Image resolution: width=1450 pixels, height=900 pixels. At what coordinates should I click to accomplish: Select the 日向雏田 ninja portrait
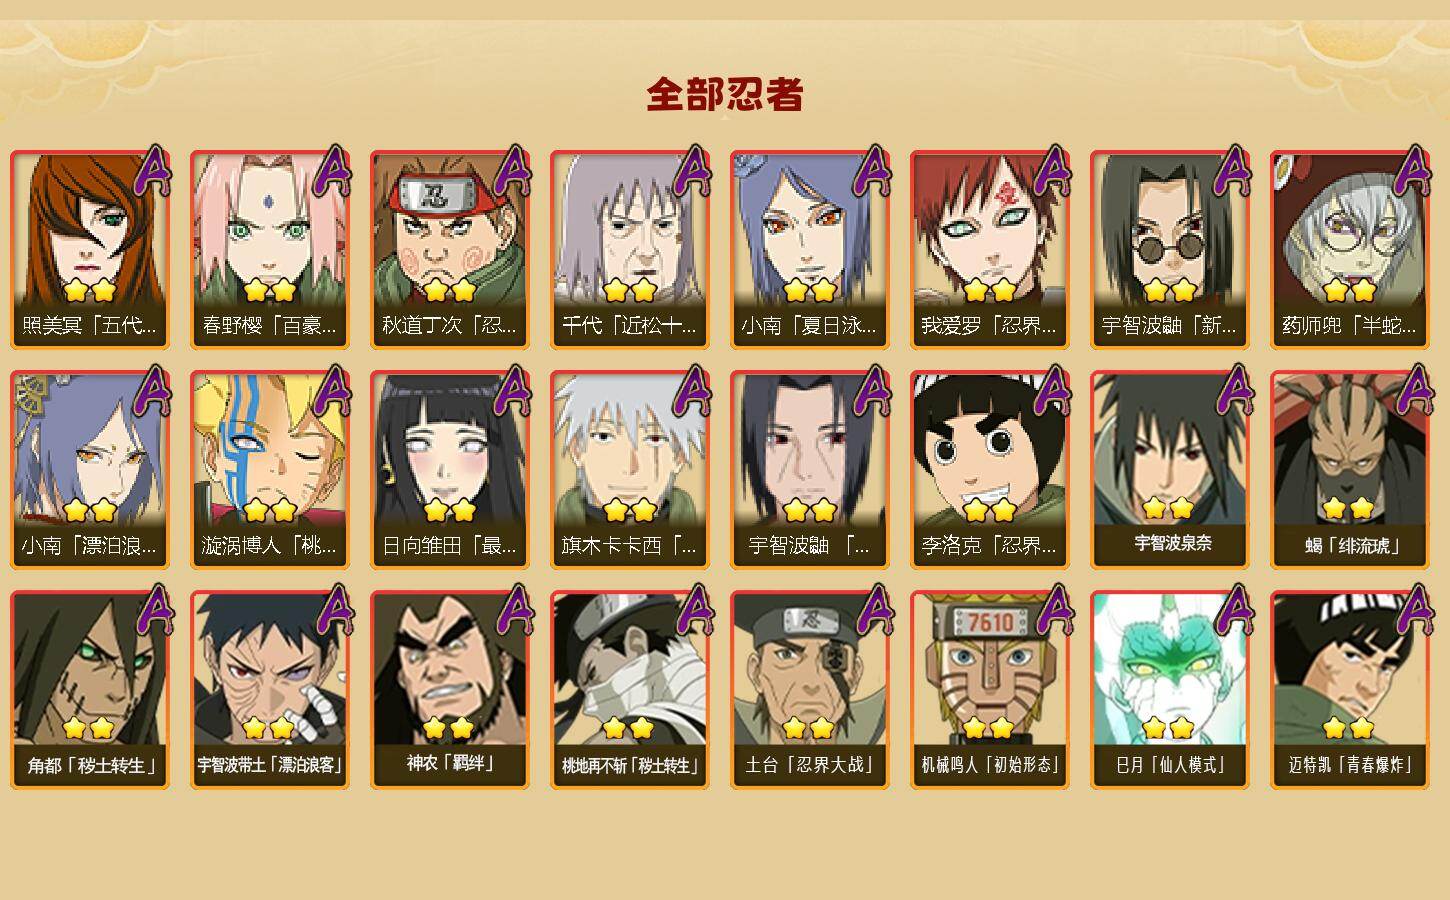(450, 470)
